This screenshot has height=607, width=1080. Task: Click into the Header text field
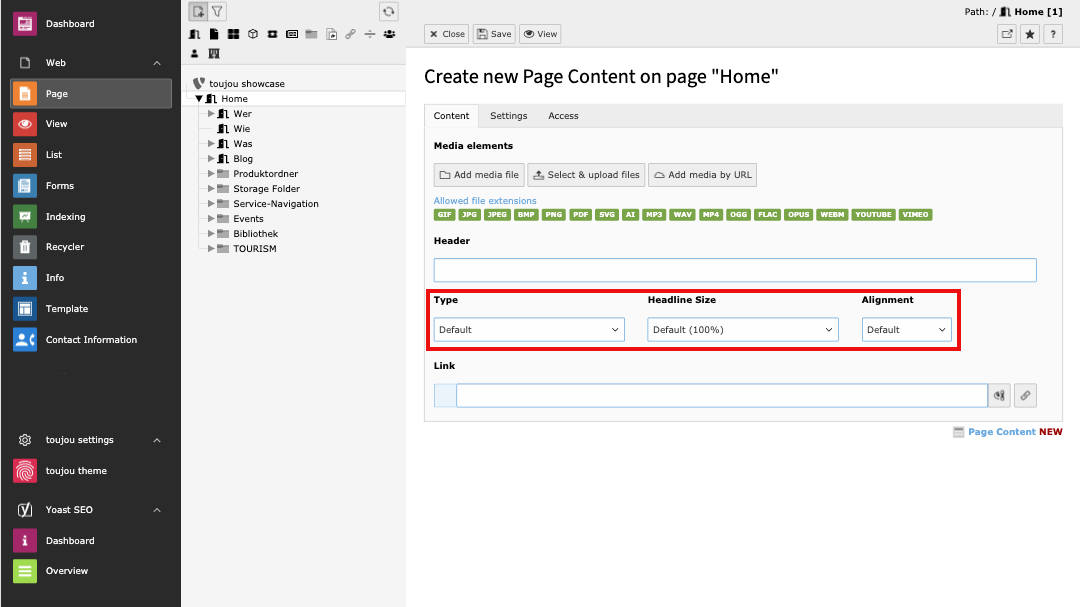coord(735,270)
